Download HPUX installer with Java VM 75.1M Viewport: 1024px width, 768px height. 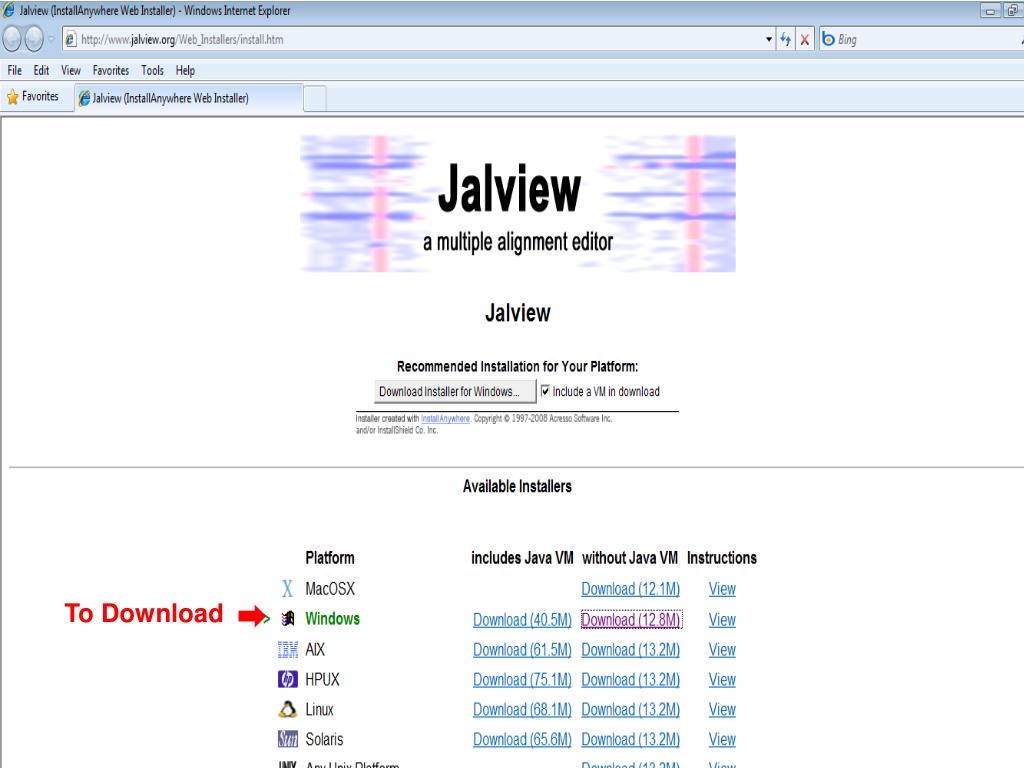(522, 679)
